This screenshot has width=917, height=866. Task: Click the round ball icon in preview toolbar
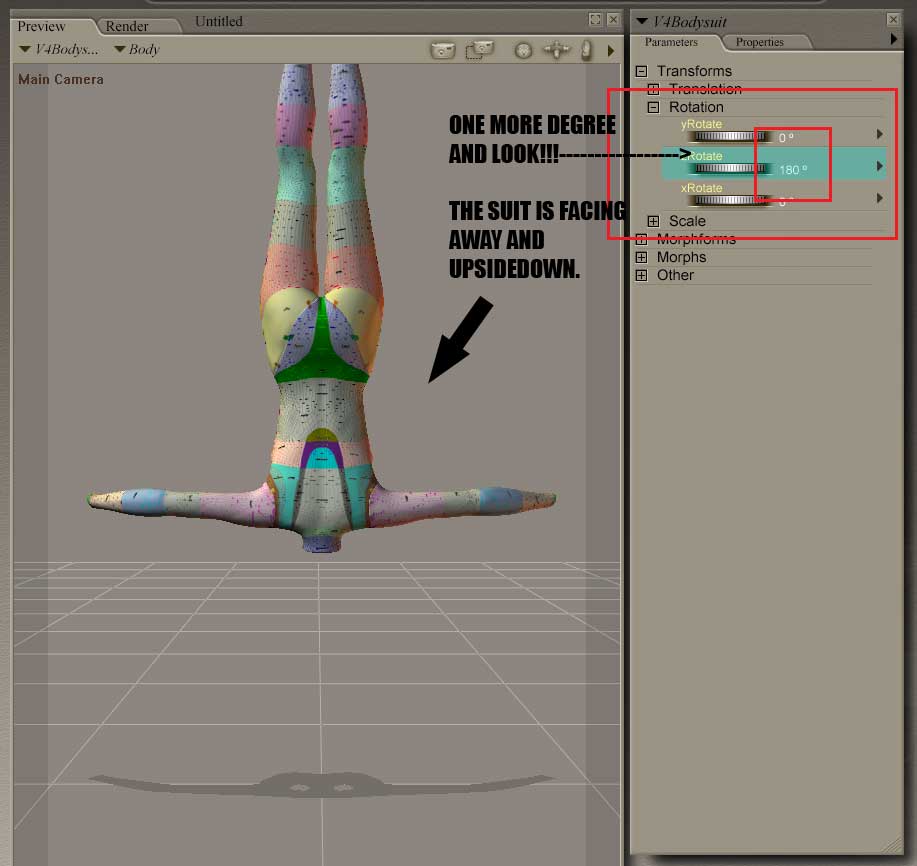(x=522, y=50)
